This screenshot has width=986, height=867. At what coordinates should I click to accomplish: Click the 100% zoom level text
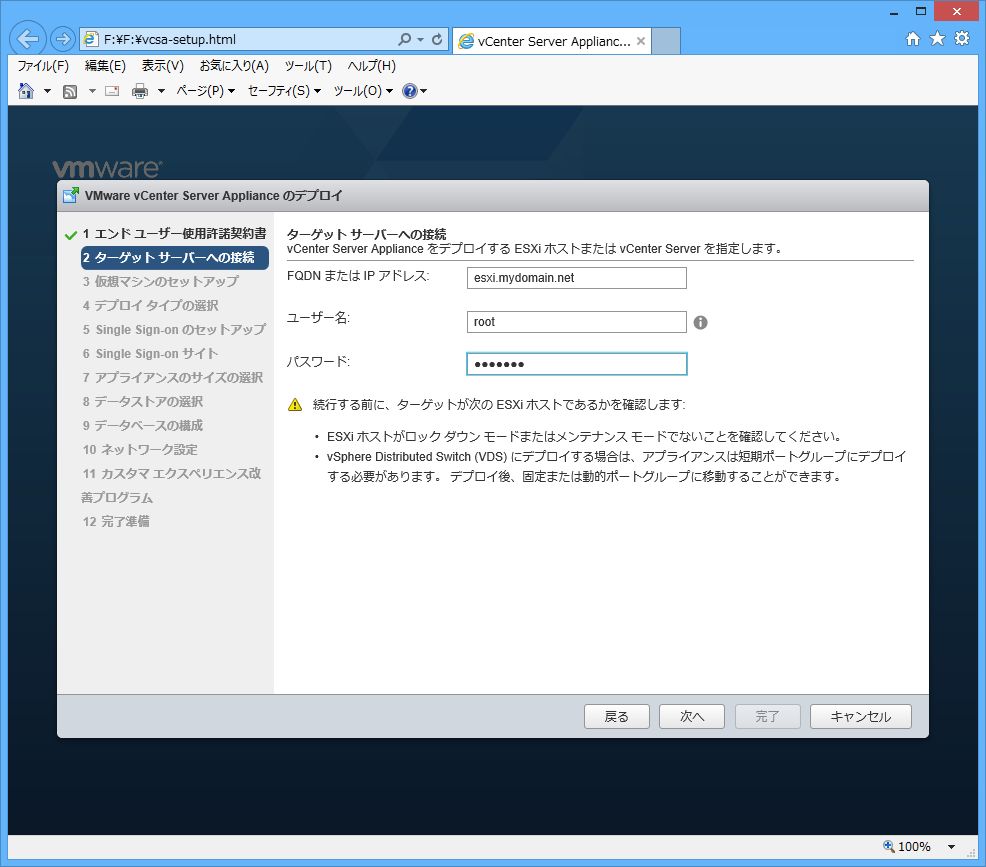point(914,846)
